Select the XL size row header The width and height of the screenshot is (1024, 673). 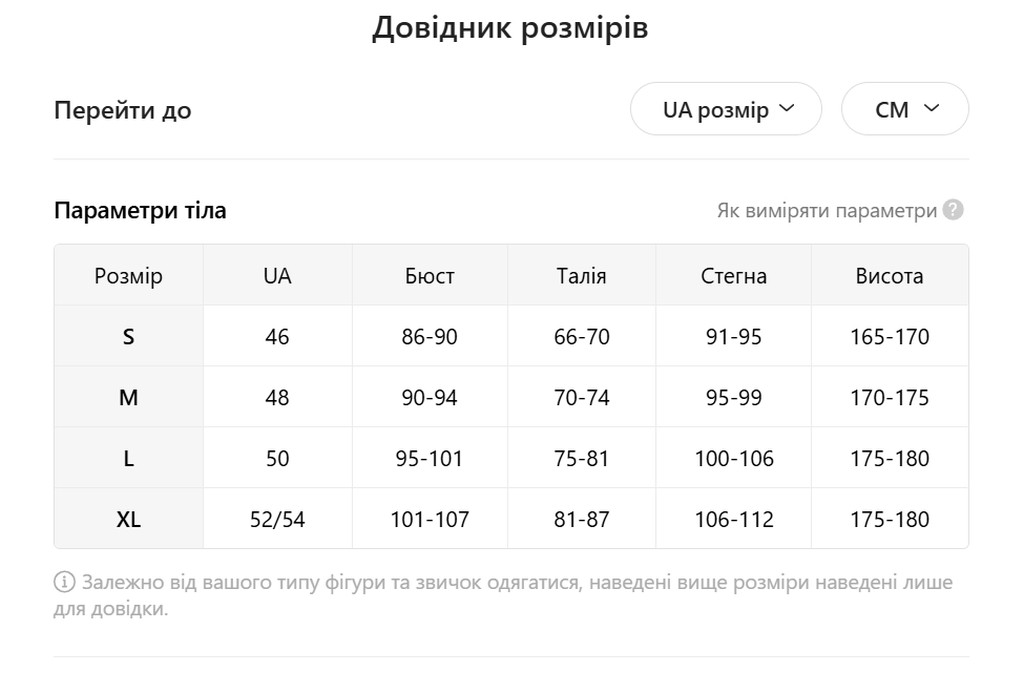129,519
